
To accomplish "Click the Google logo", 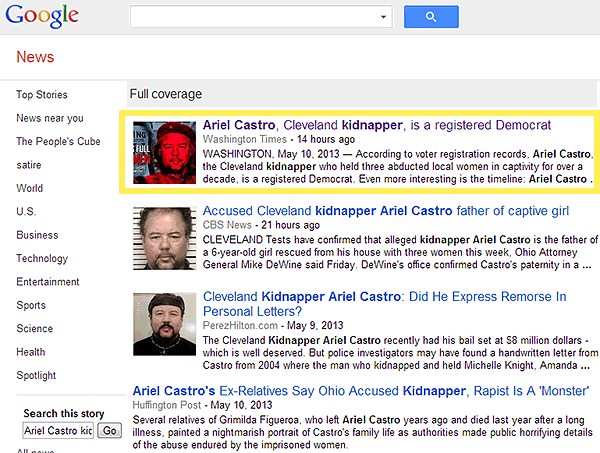I will click(x=42, y=16).
